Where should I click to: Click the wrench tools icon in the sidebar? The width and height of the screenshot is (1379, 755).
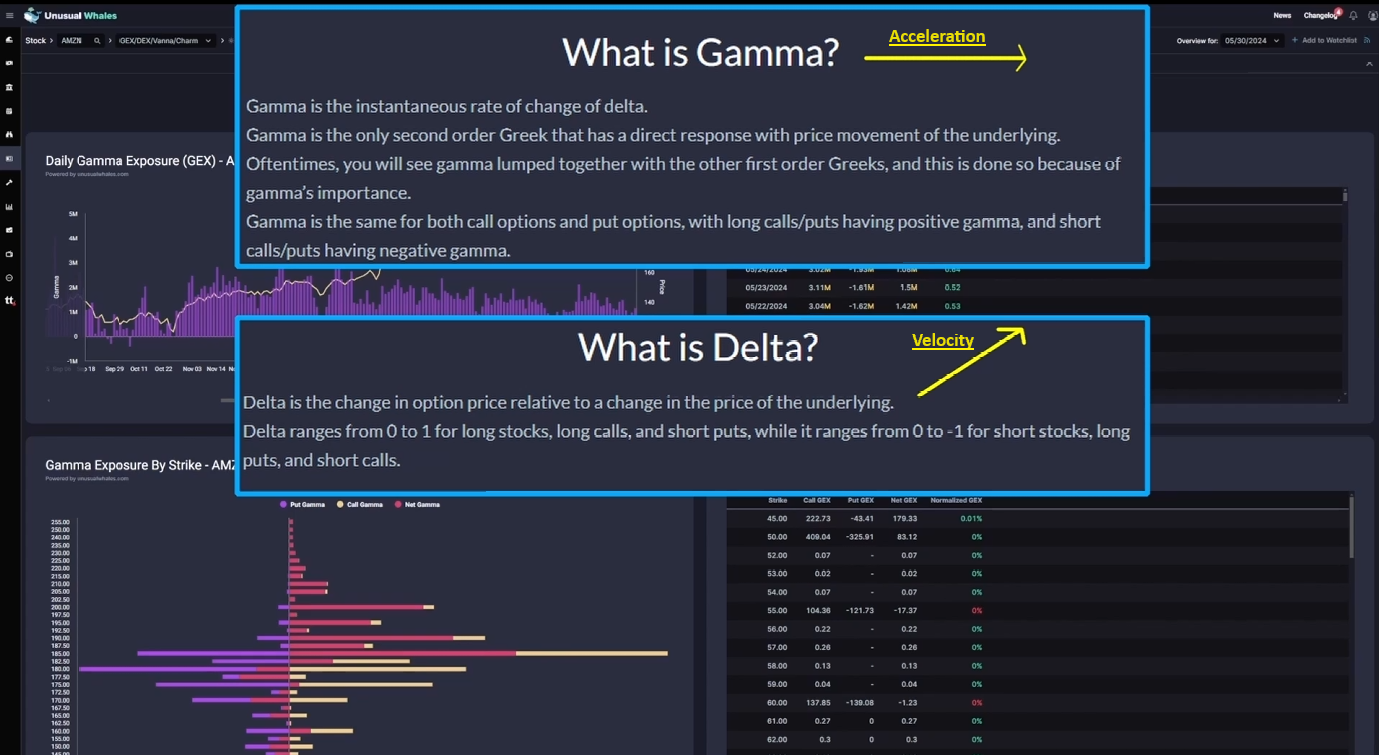[x=9, y=184]
